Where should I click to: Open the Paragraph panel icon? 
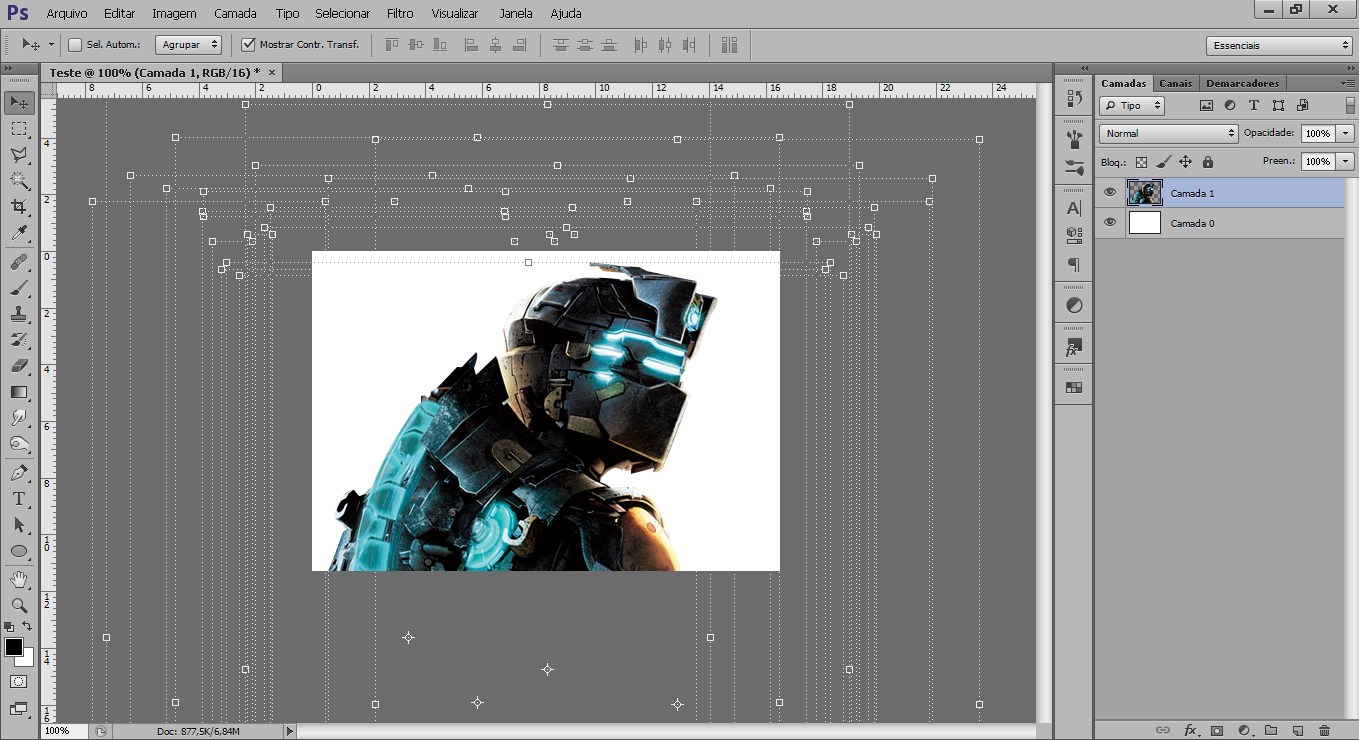pyautogui.click(x=1074, y=265)
